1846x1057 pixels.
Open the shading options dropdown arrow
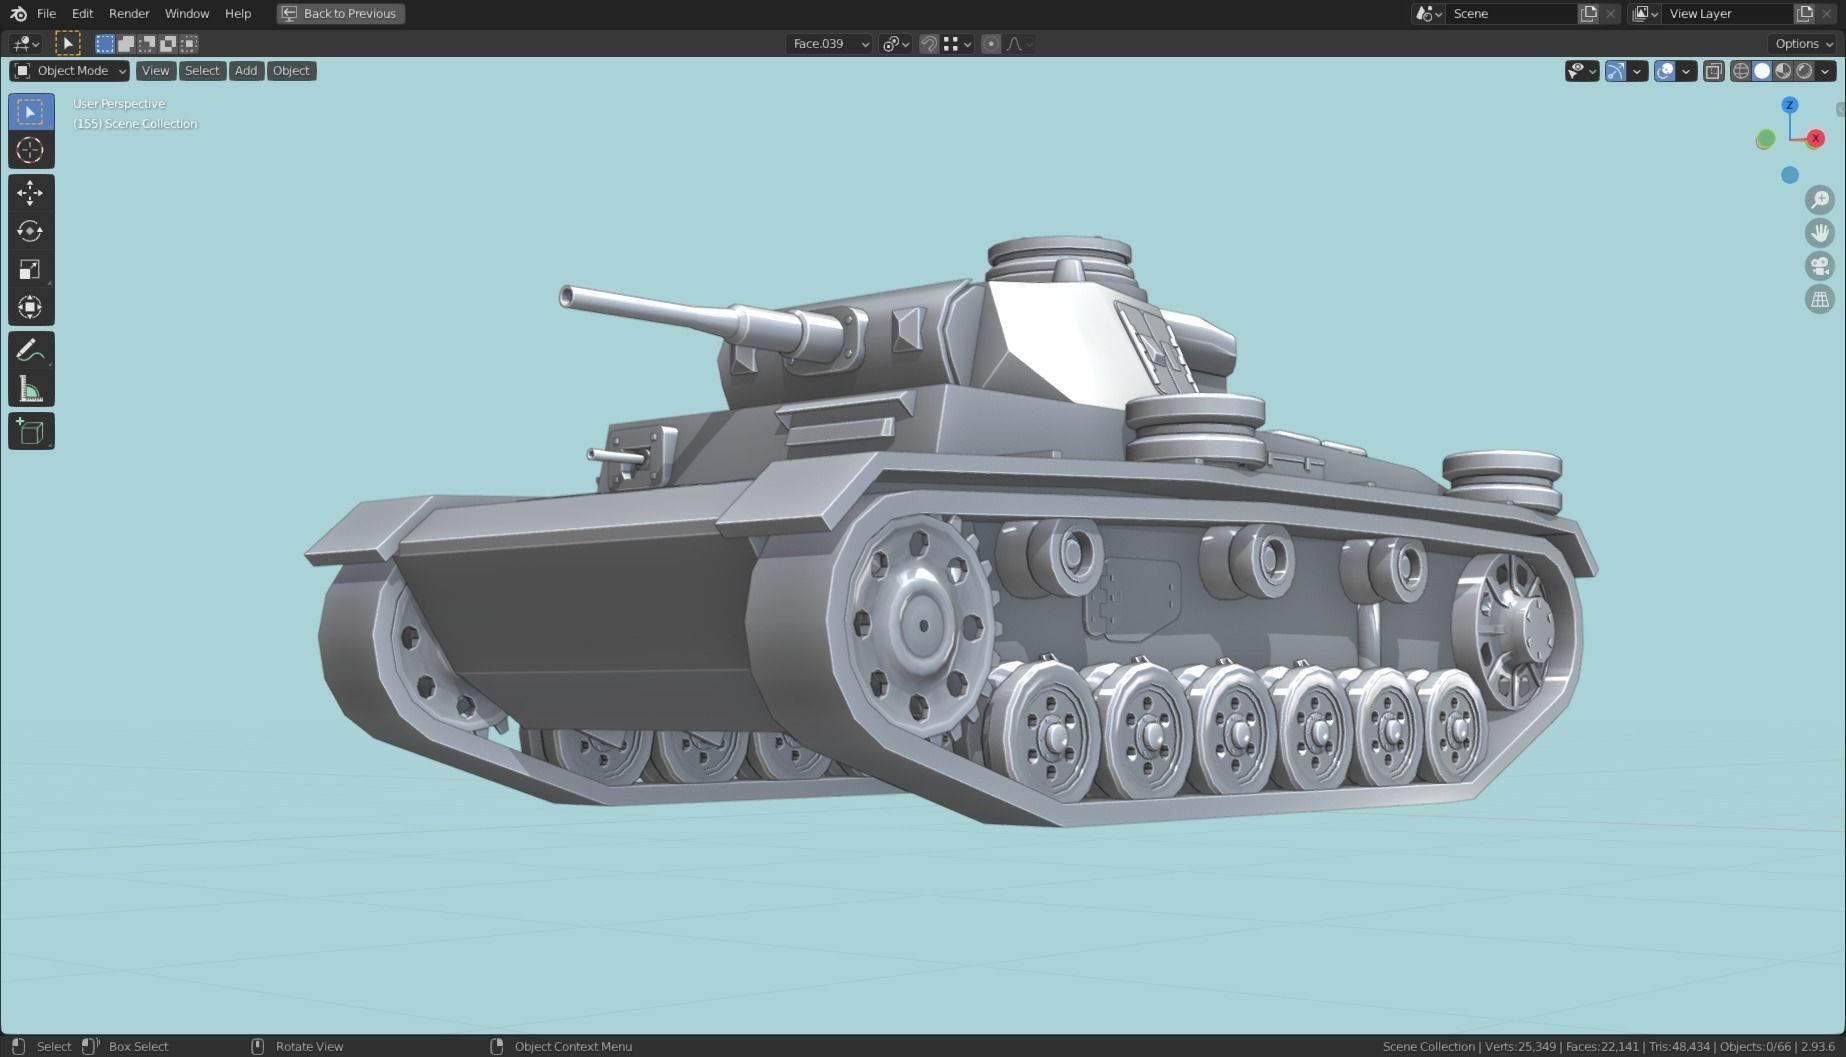(1826, 70)
